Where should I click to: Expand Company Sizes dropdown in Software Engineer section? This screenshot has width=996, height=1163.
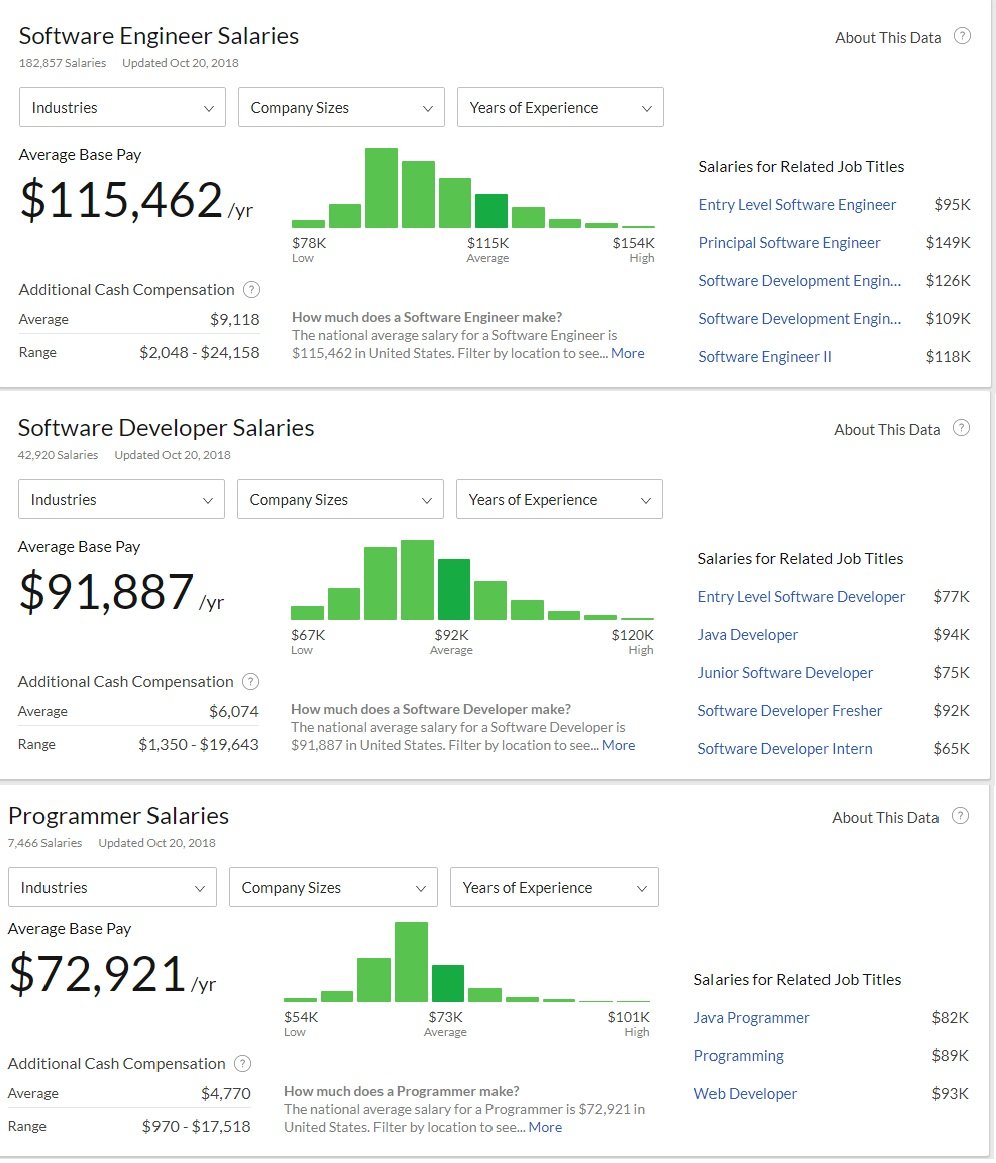[x=341, y=107]
